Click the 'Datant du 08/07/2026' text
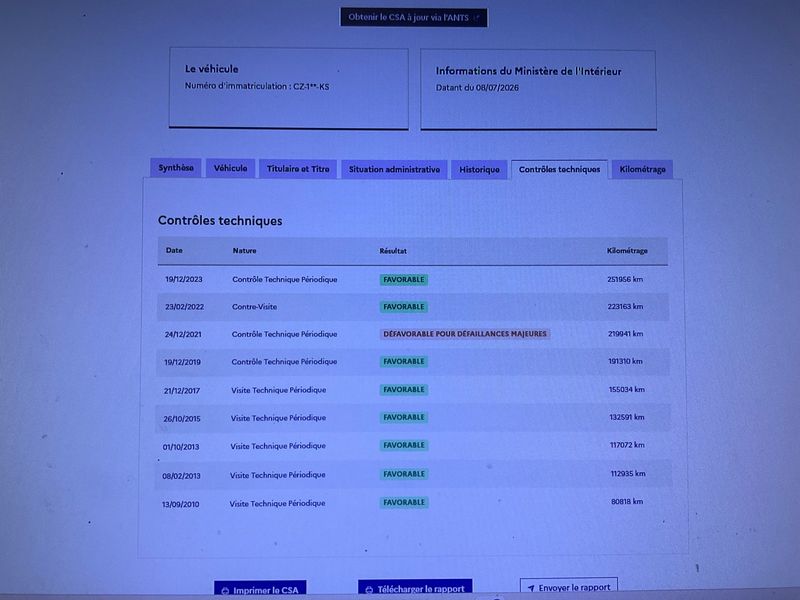The width and height of the screenshot is (800, 600). tap(477, 88)
